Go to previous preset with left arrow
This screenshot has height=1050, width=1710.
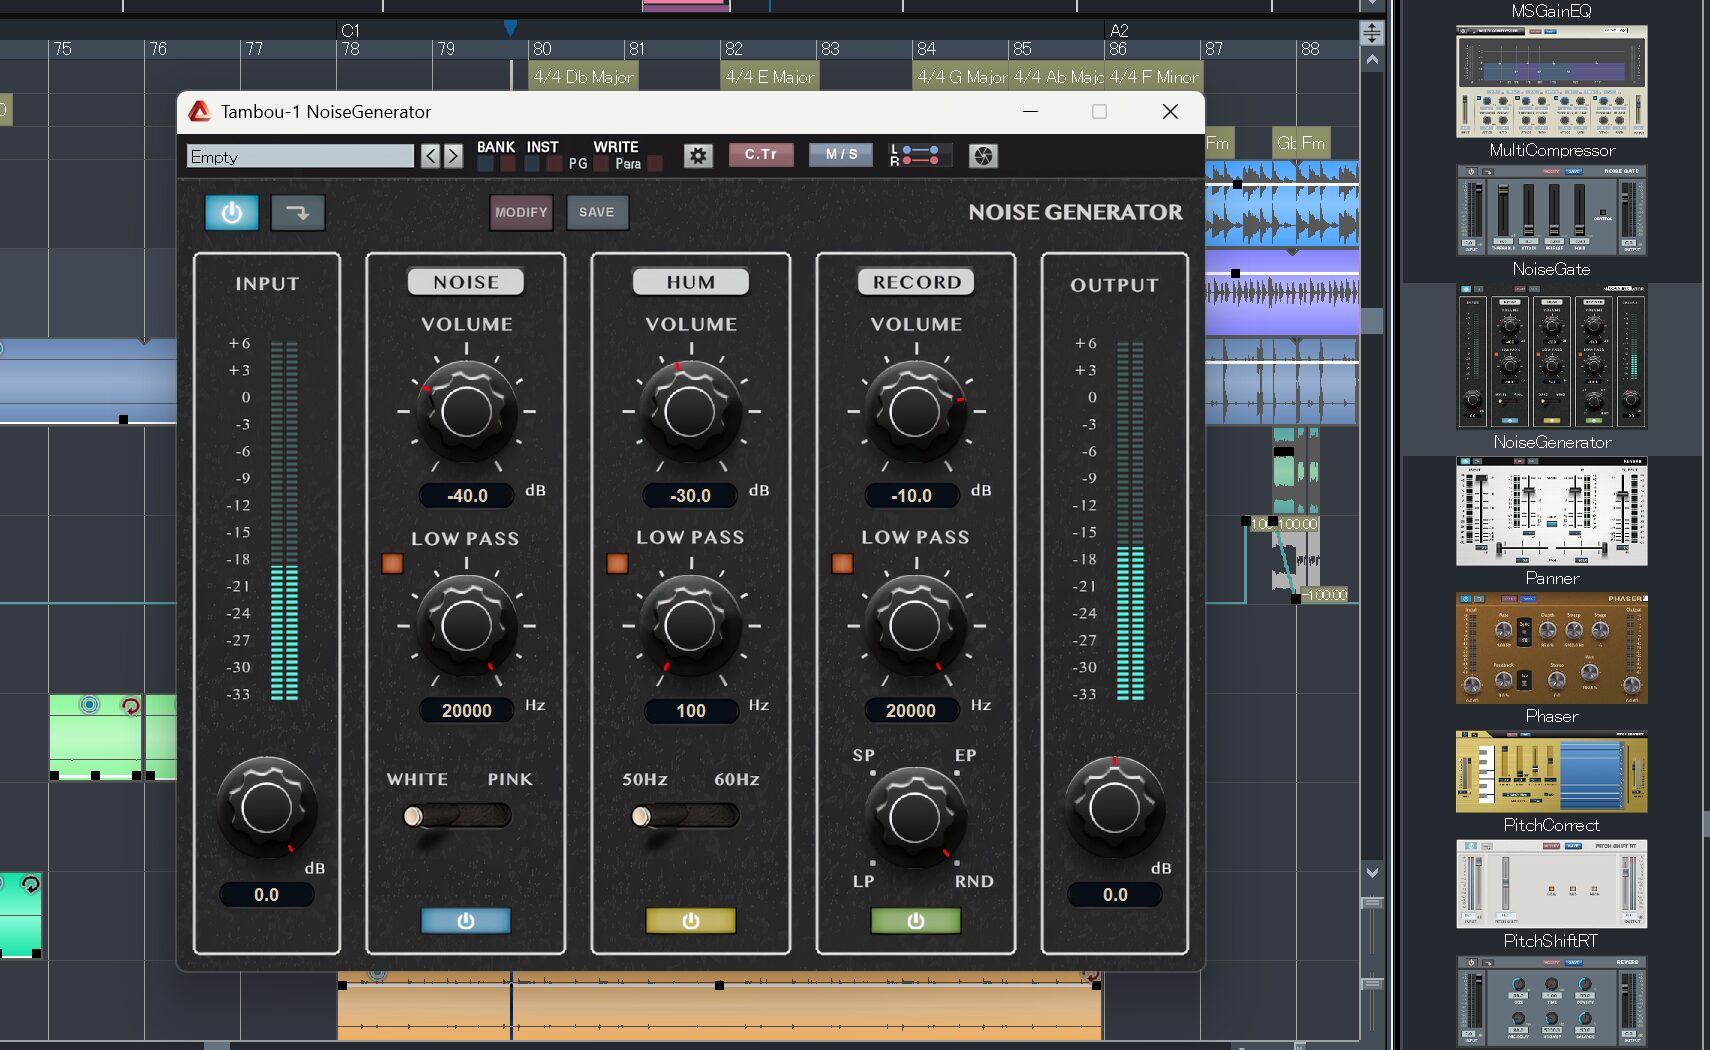(430, 156)
